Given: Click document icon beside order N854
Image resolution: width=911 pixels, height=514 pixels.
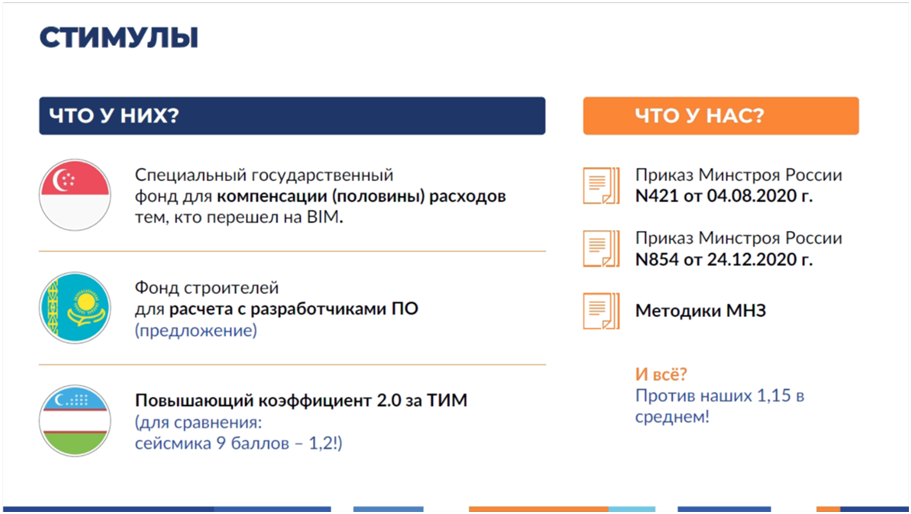Looking at the screenshot, I should point(601,249).
